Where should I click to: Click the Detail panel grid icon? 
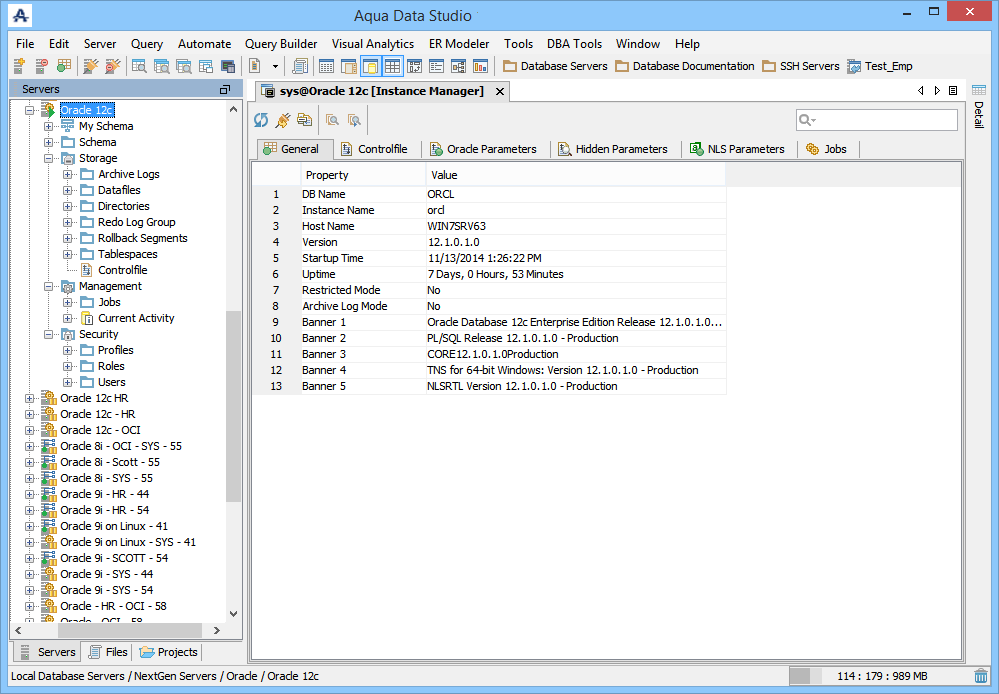979,90
